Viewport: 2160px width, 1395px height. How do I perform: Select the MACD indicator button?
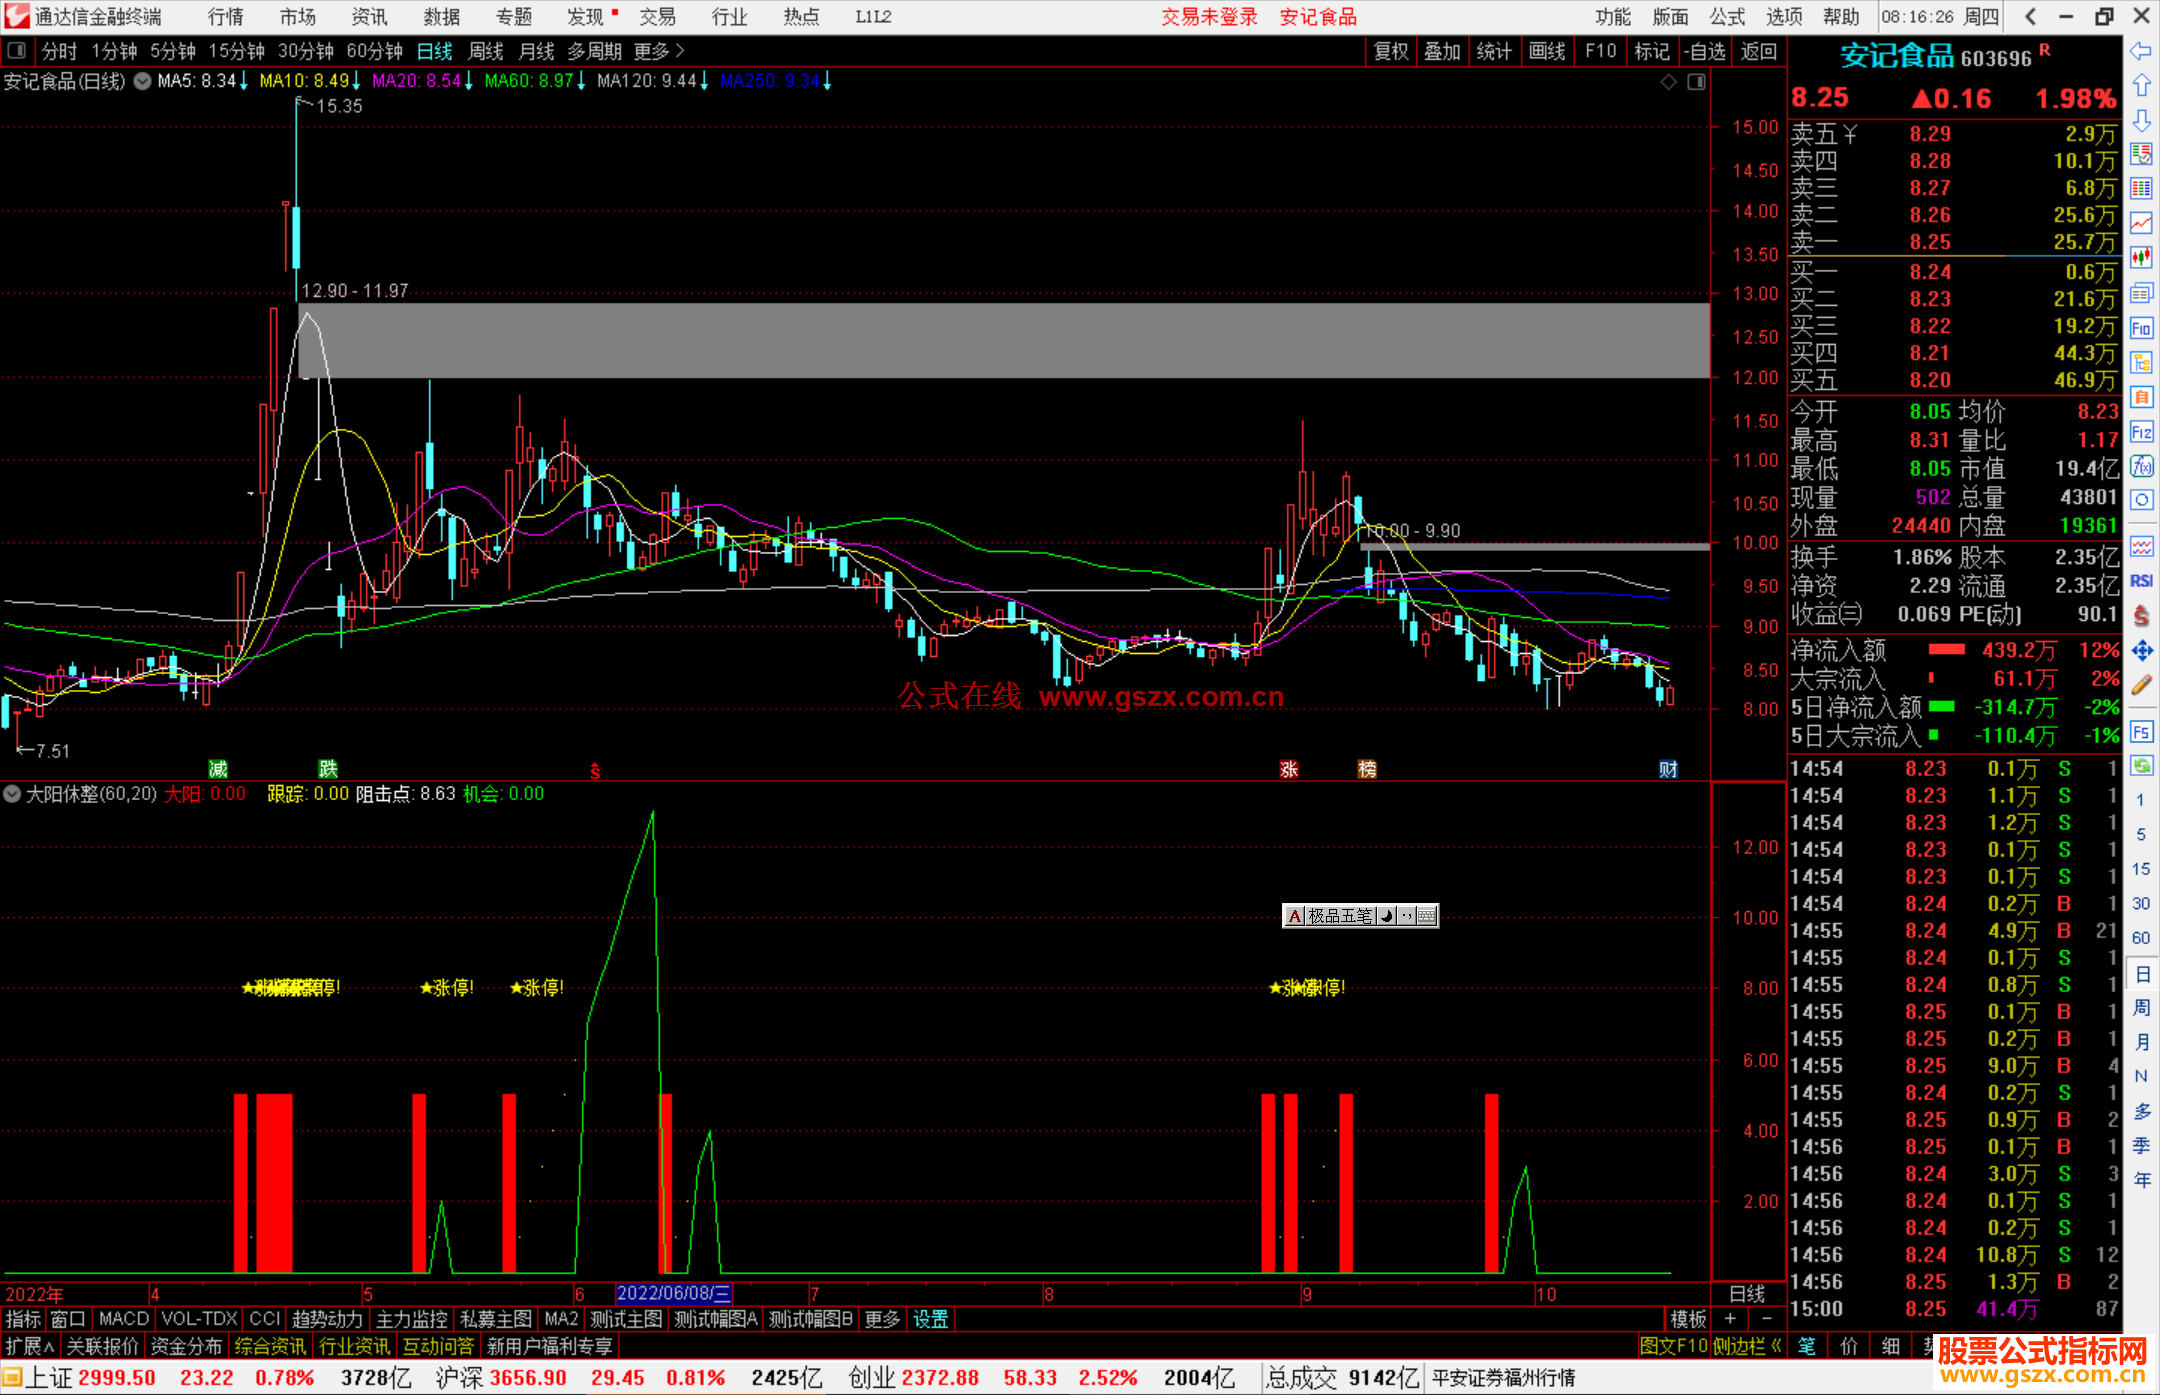[123, 1319]
